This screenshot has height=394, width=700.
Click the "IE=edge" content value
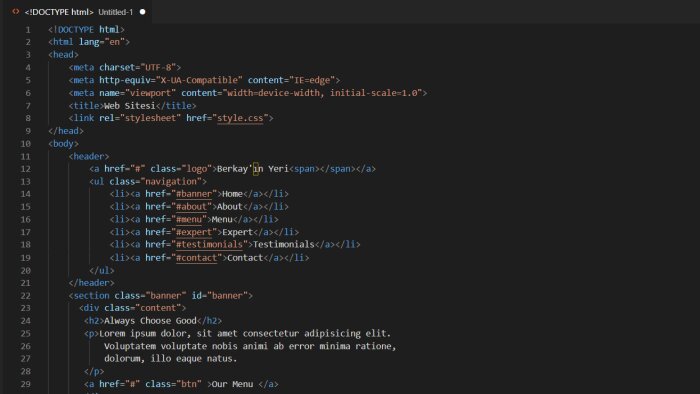pyautogui.click(x=312, y=80)
